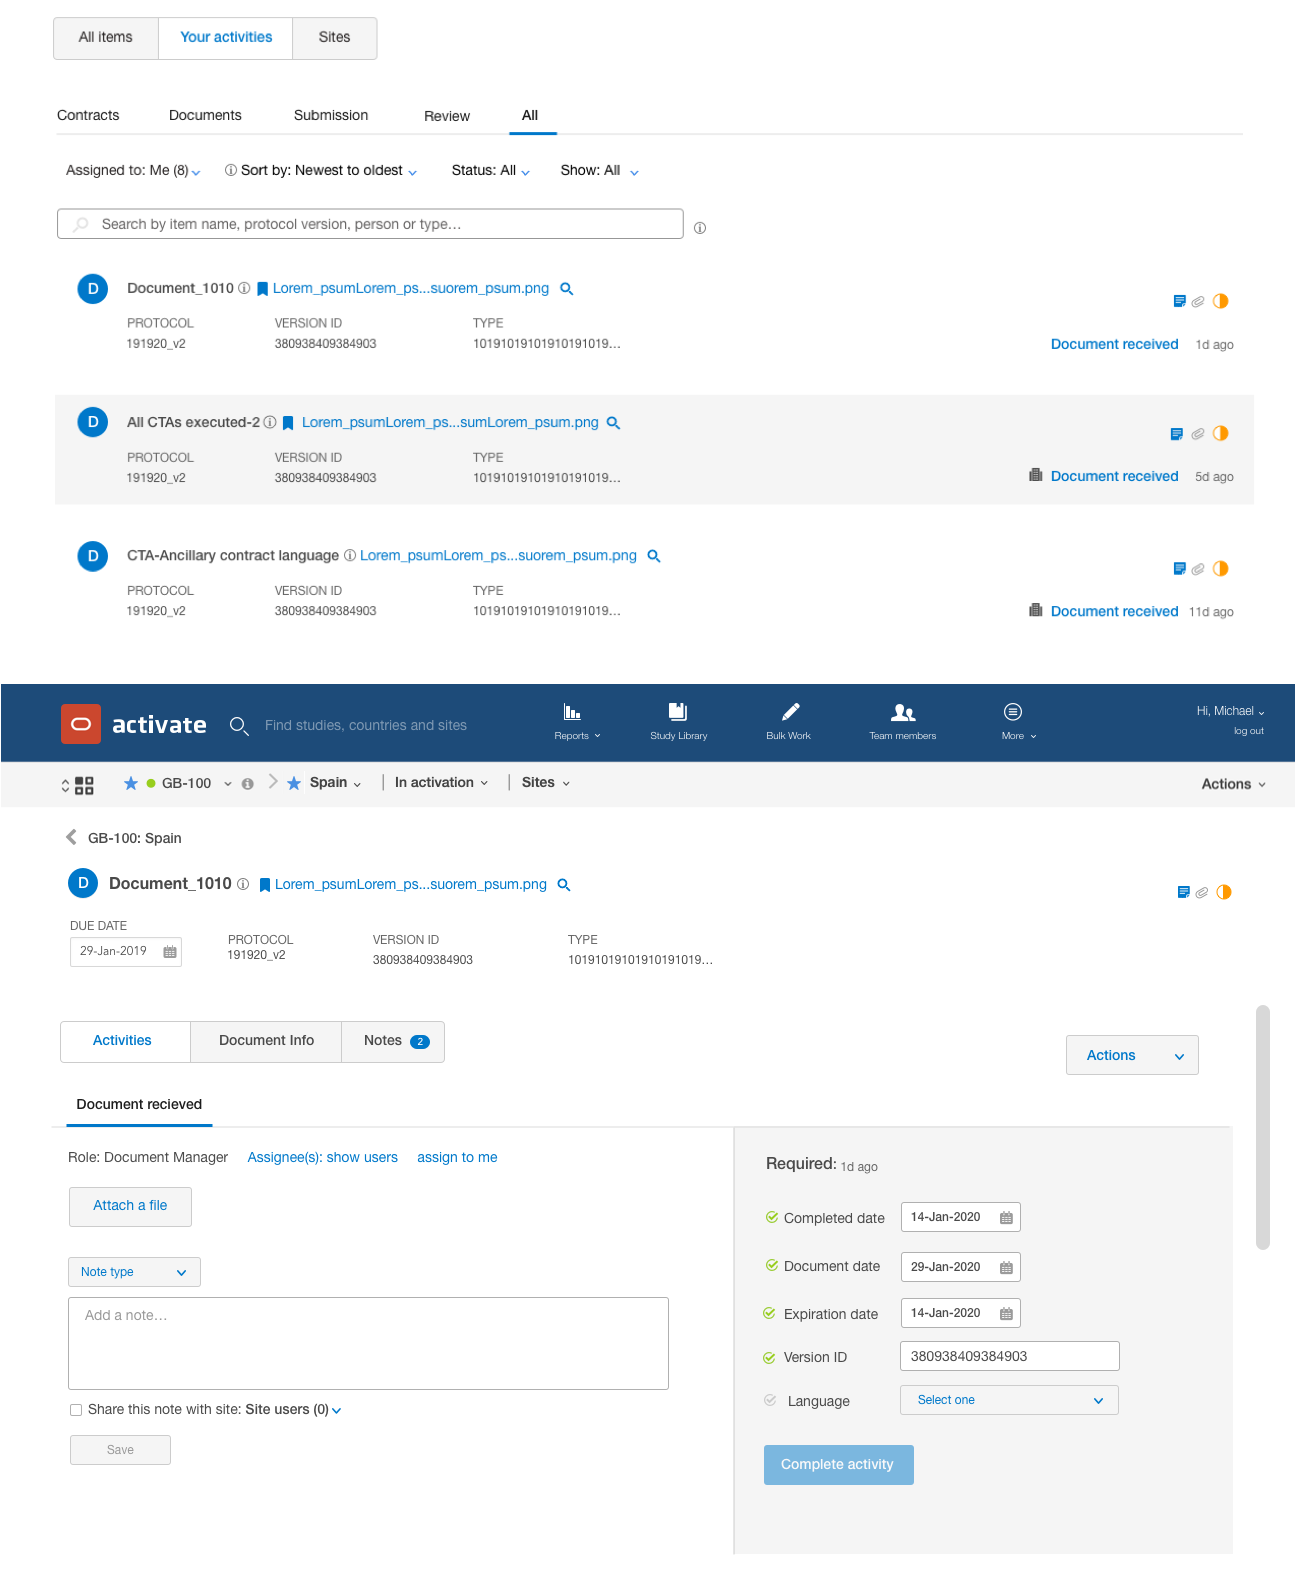Open the calendar icon for Document date
This screenshot has height=1581, width=1295.
click(1006, 1268)
